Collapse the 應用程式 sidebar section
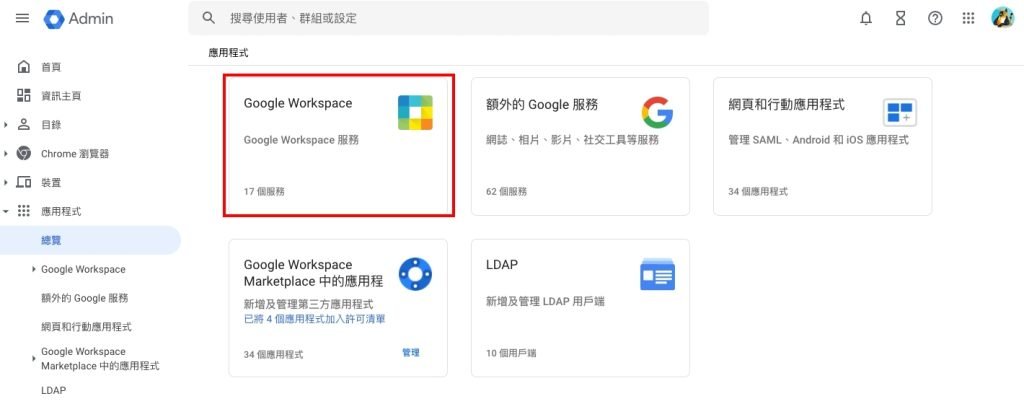1024x404 pixels. (6, 211)
